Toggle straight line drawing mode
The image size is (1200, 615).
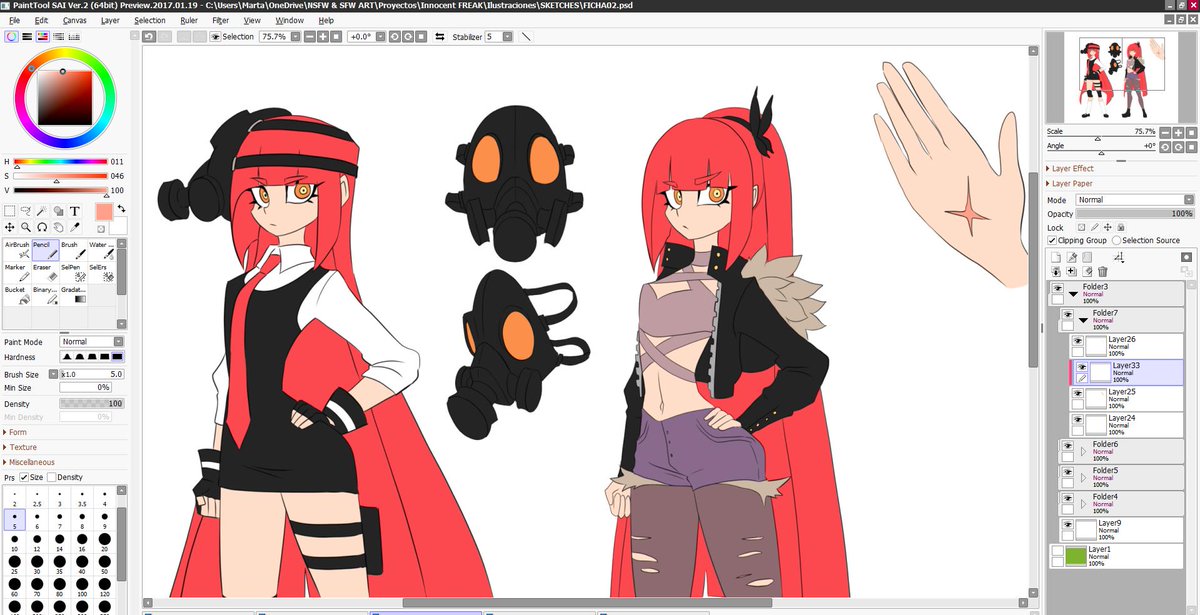pos(527,37)
